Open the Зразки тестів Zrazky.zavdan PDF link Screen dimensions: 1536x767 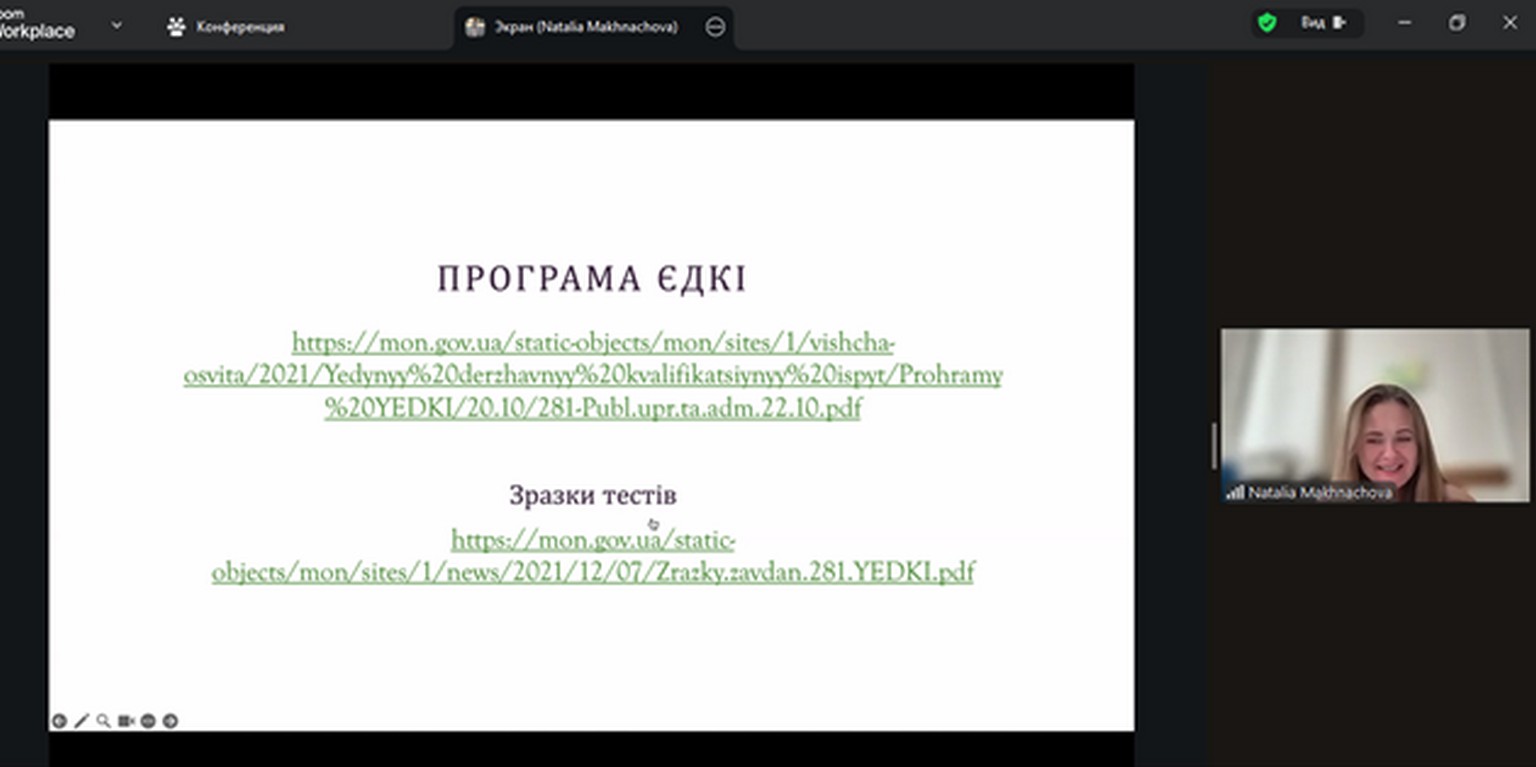[x=593, y=557]
